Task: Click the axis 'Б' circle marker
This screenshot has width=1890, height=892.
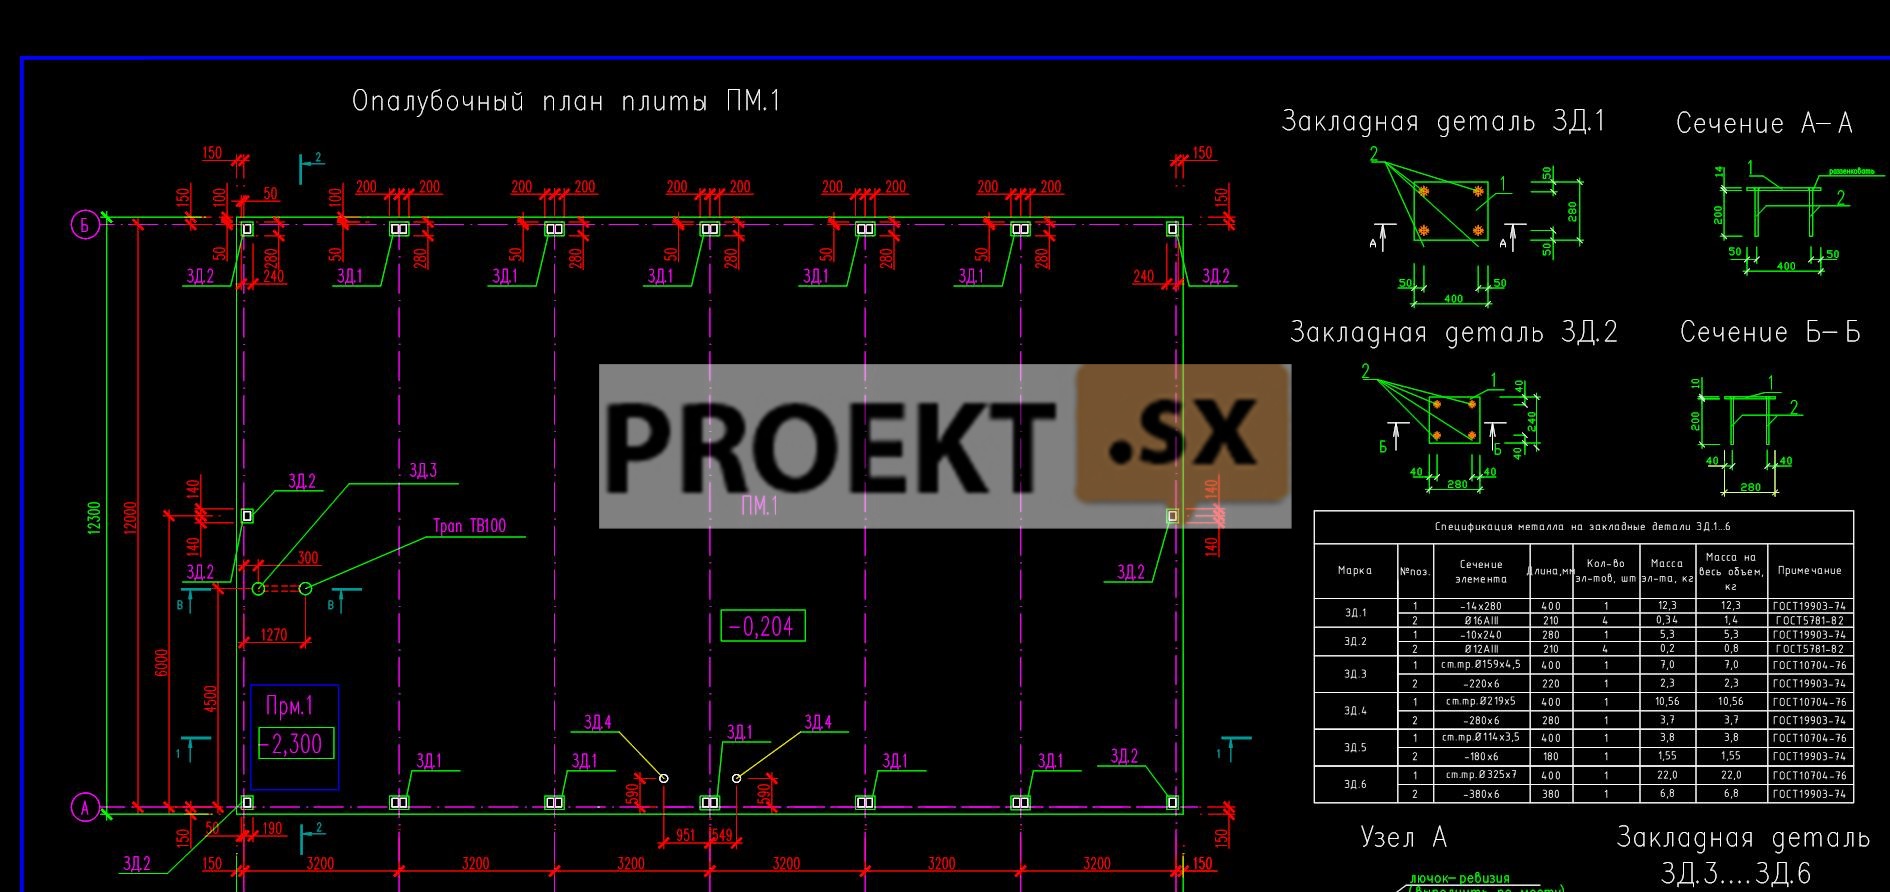Action: (84, 225)
